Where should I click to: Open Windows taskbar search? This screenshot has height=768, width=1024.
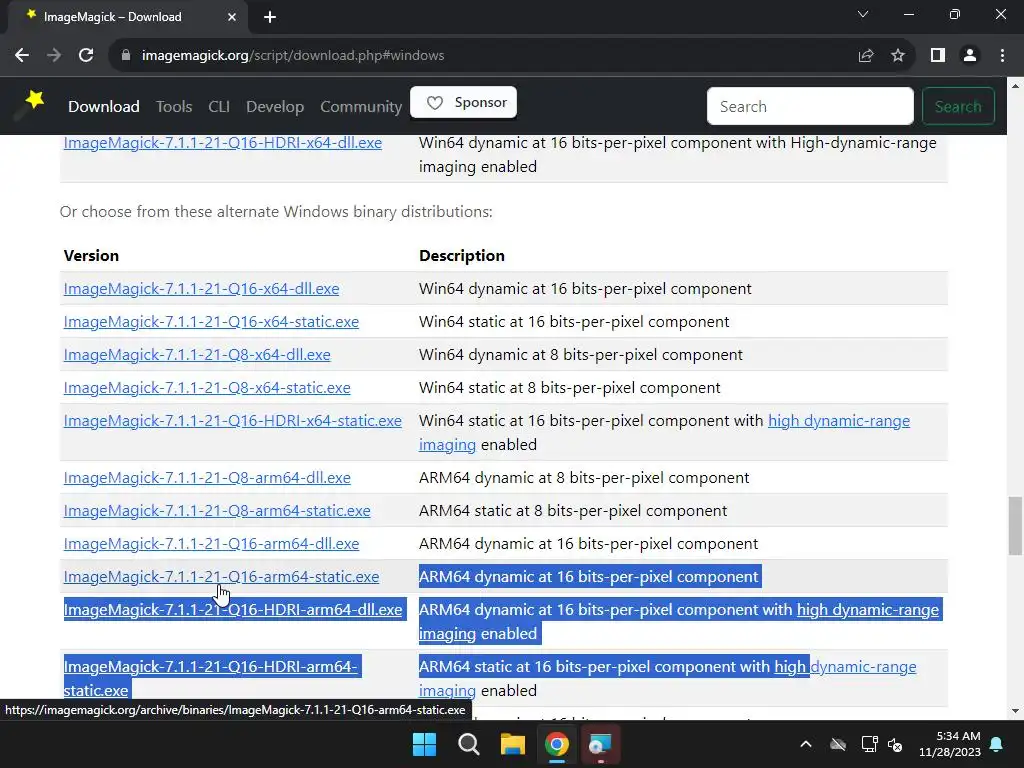469,744
